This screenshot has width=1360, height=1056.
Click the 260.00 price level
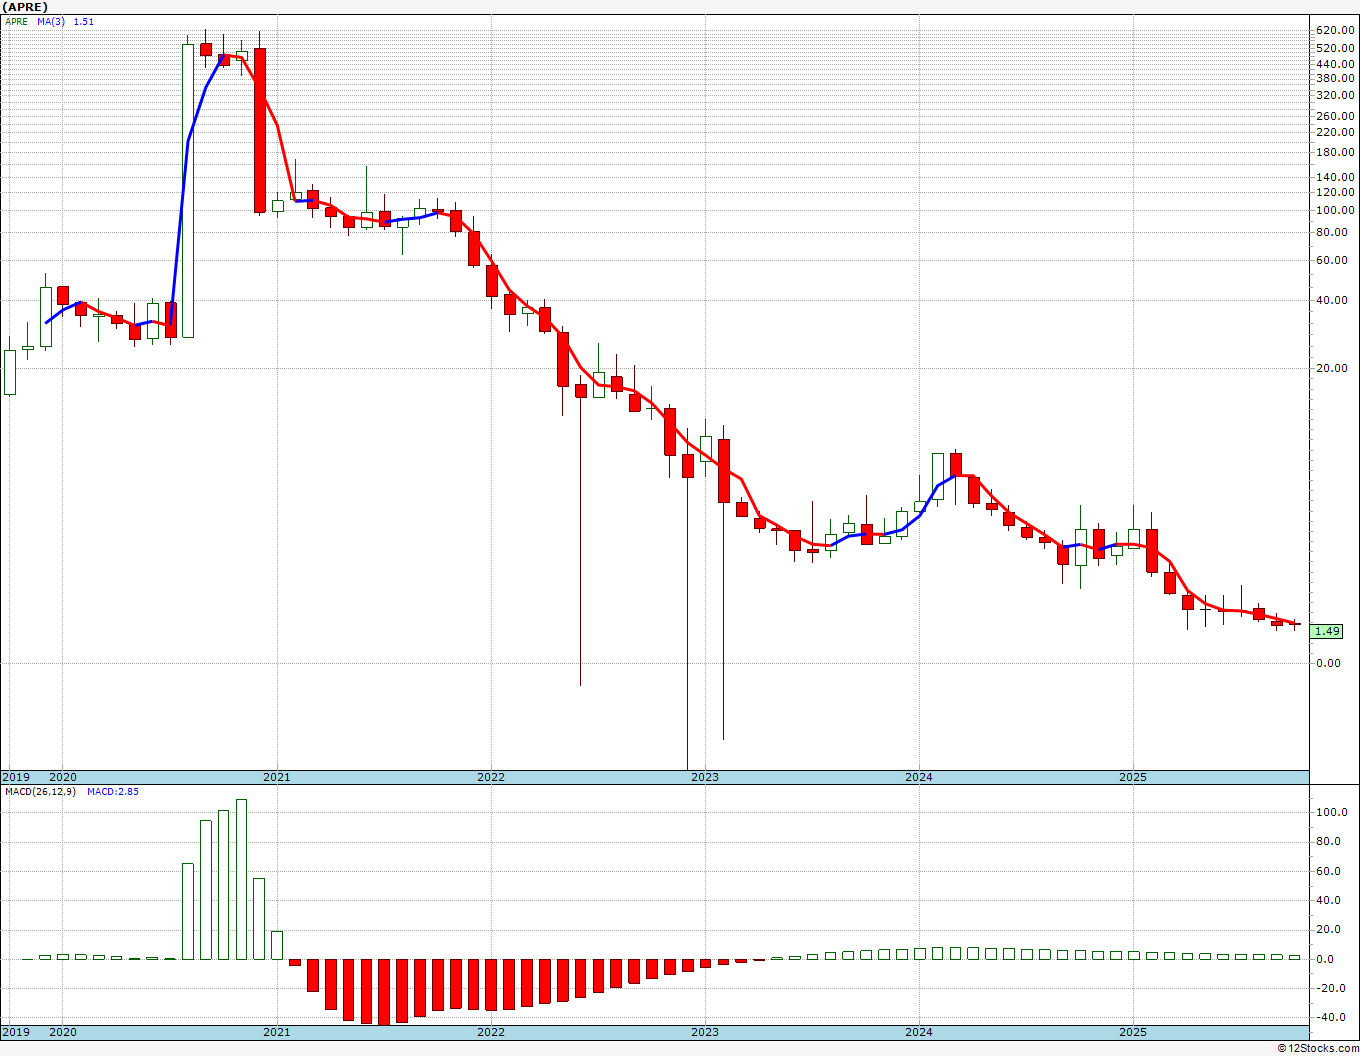[x=1335, y=116]
